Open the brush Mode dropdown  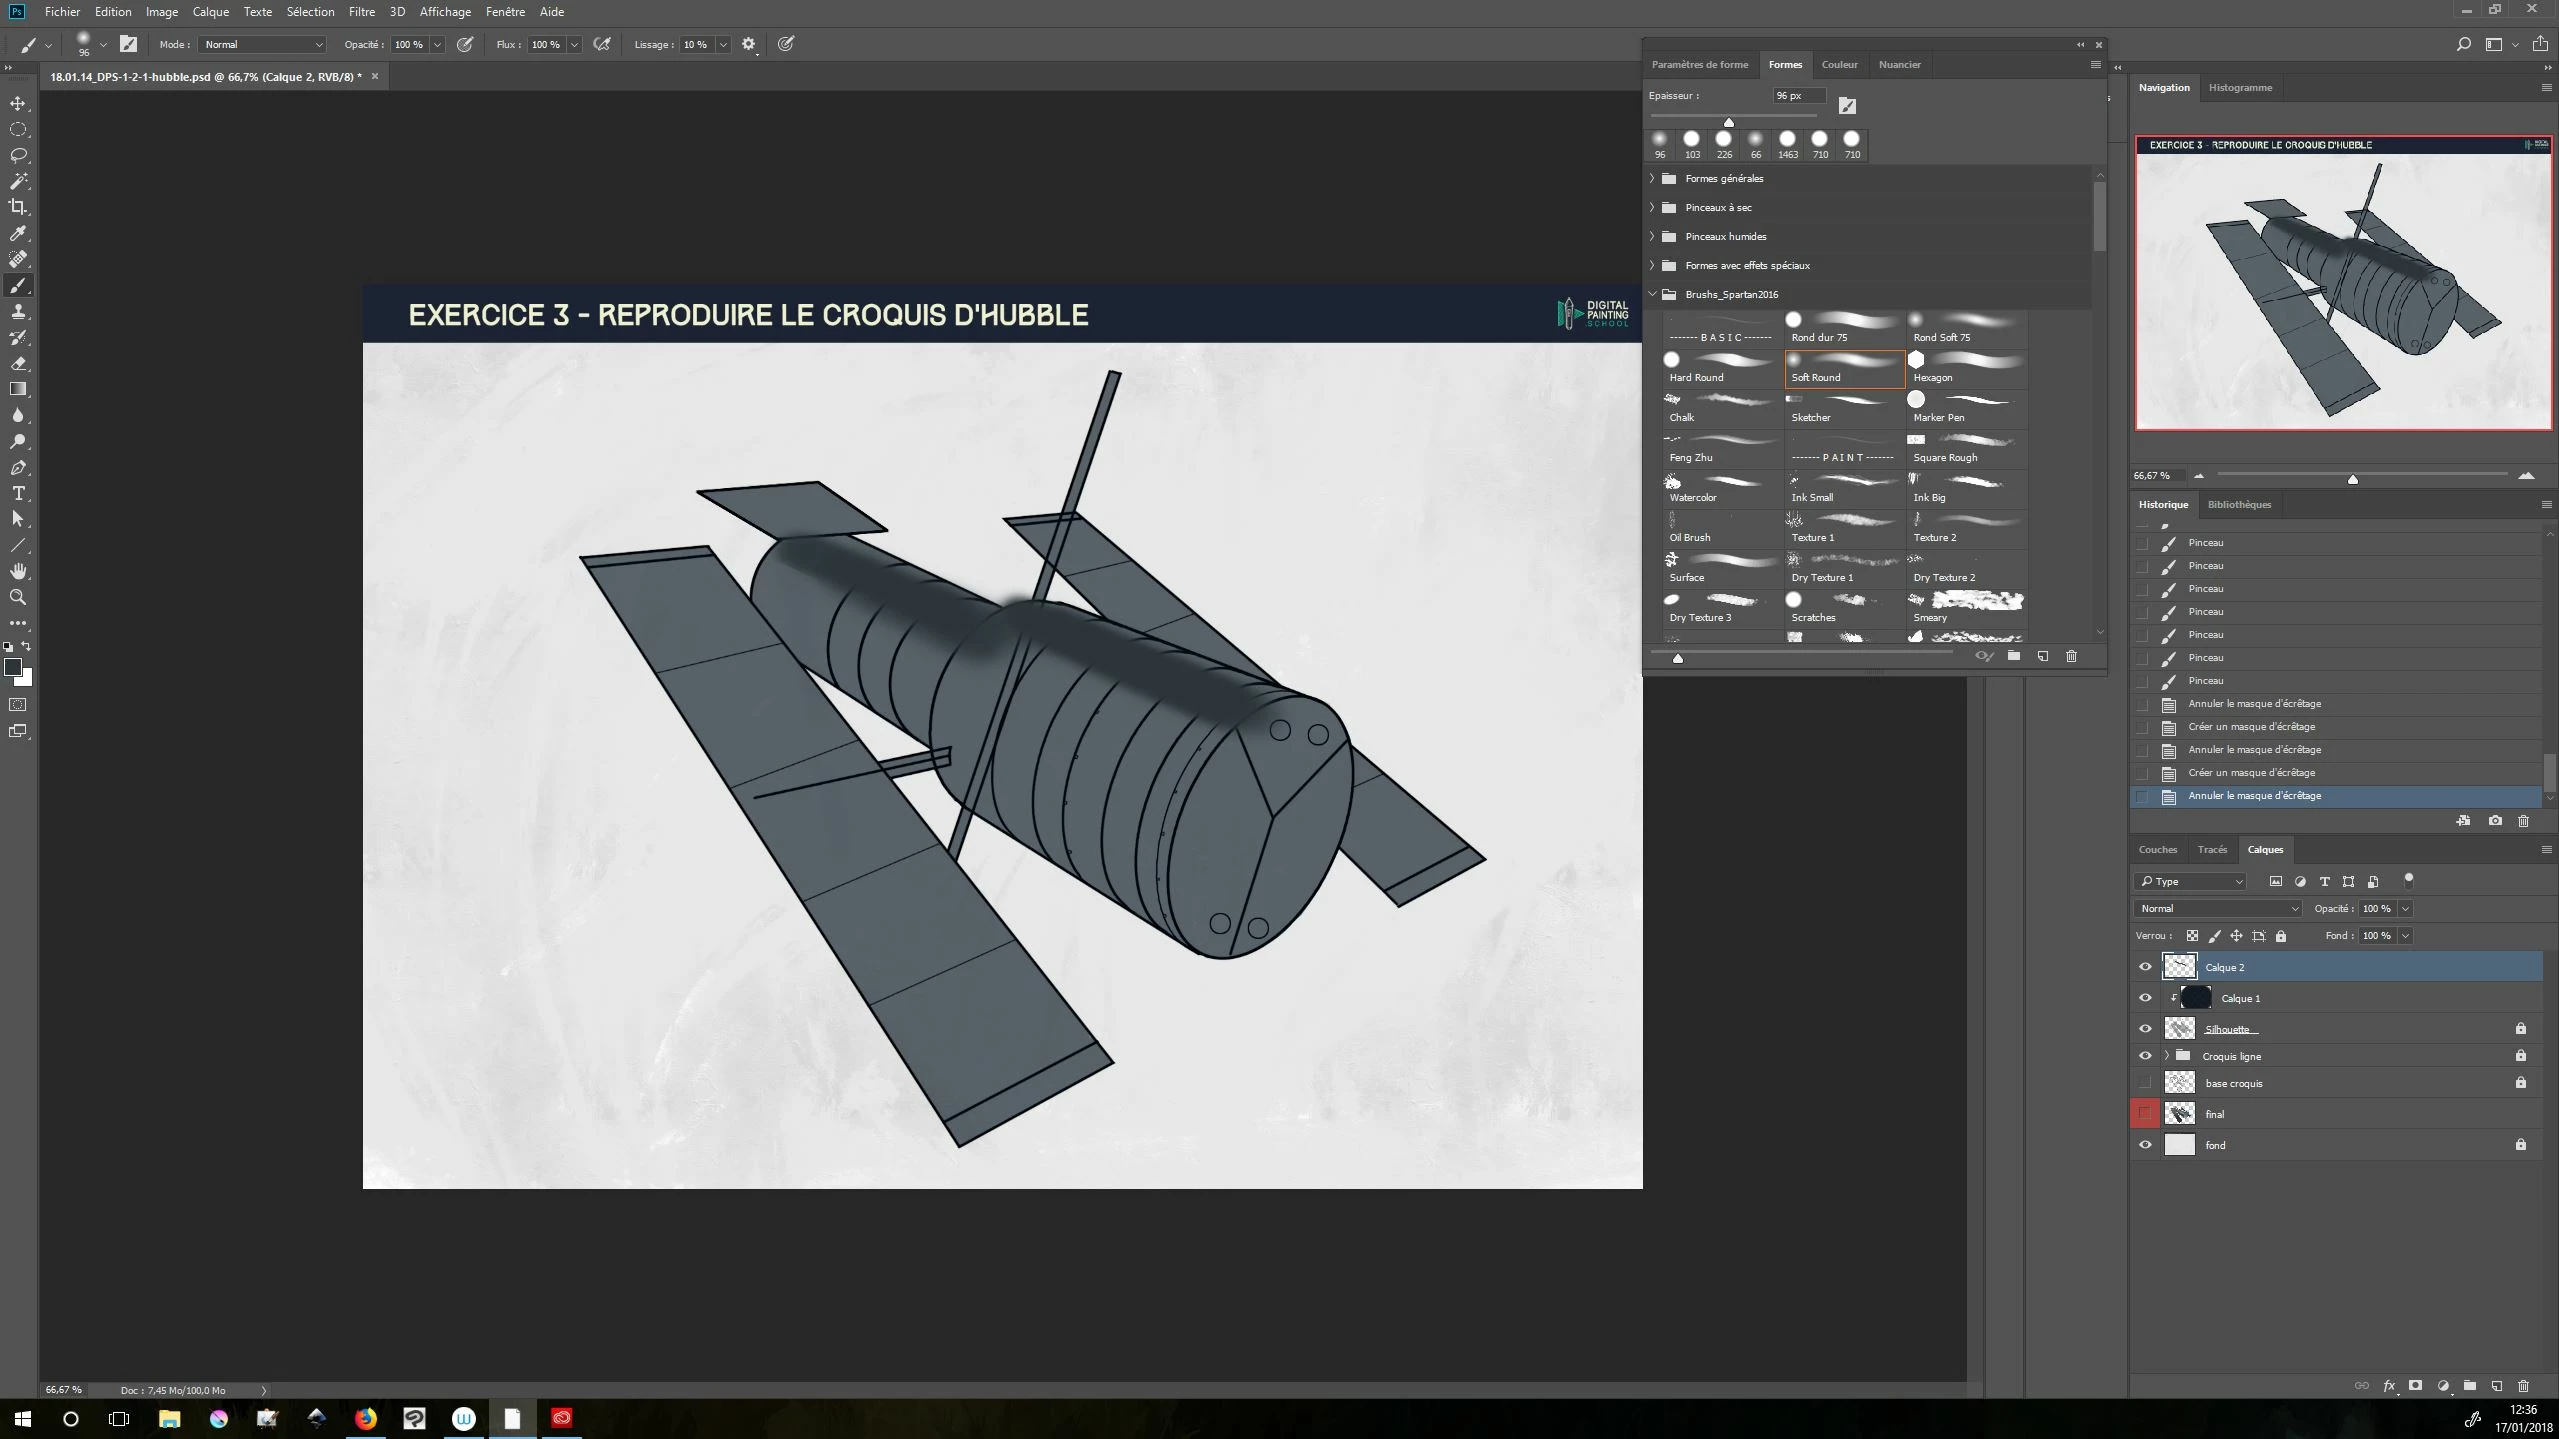click(x=264, y=44)
